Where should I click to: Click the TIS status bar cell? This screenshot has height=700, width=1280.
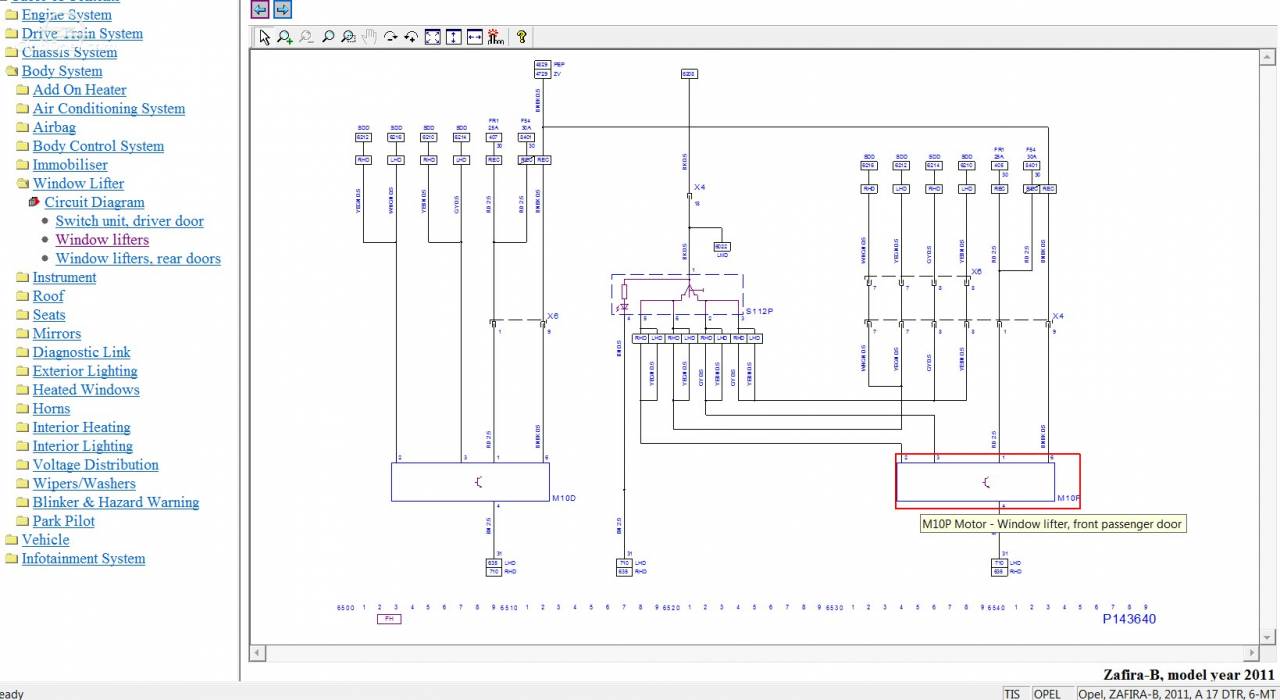coord(1014,693)
